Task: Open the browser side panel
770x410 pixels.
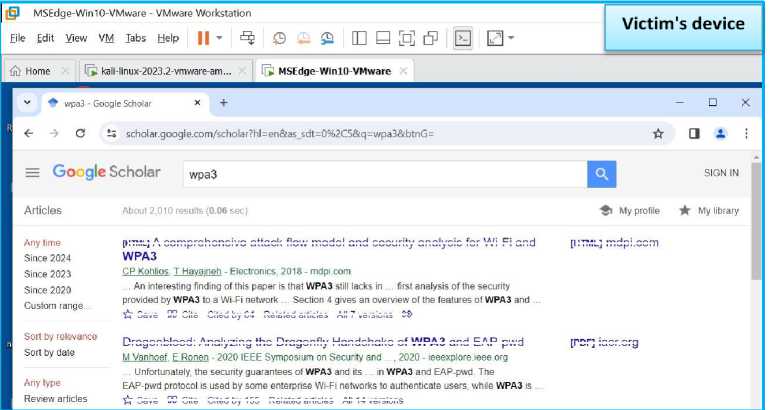Action: (x=694, y=134)
